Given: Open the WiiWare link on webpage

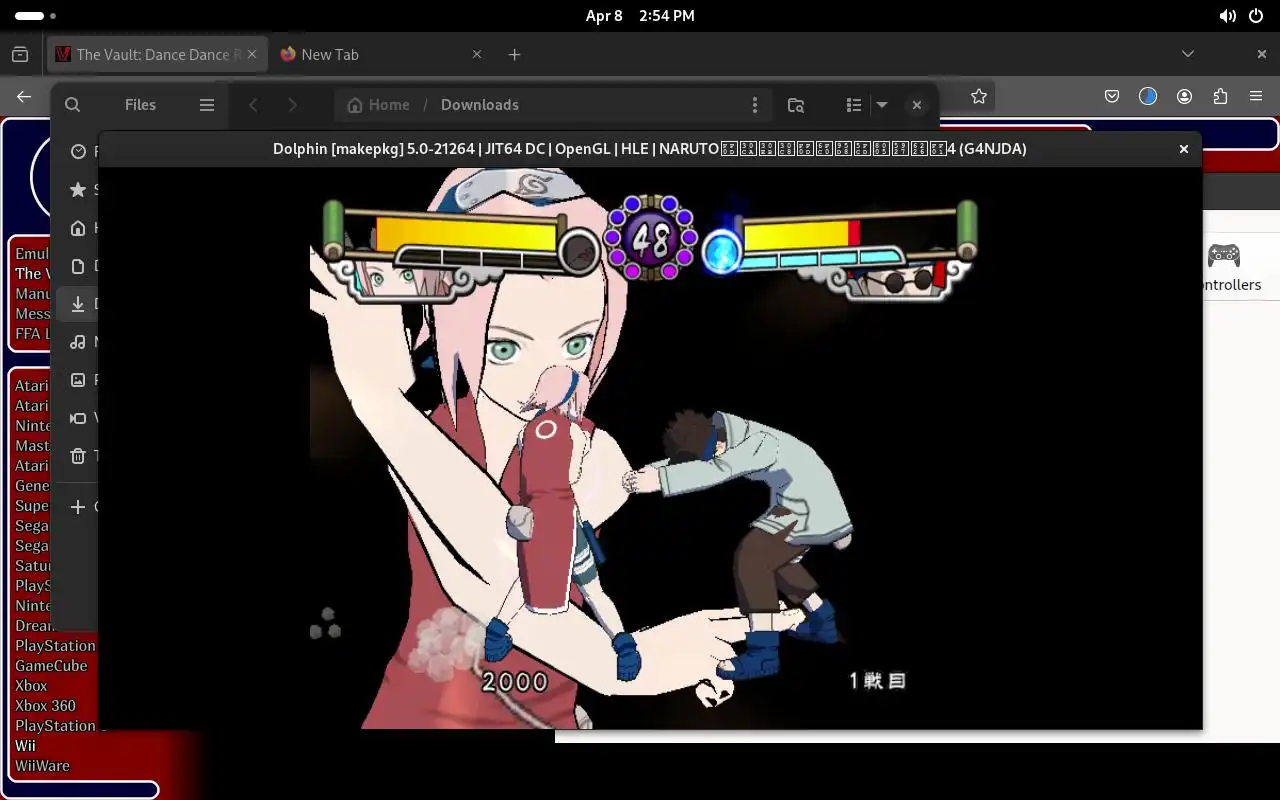Looking at the screenshot, I should click(42, 766).
